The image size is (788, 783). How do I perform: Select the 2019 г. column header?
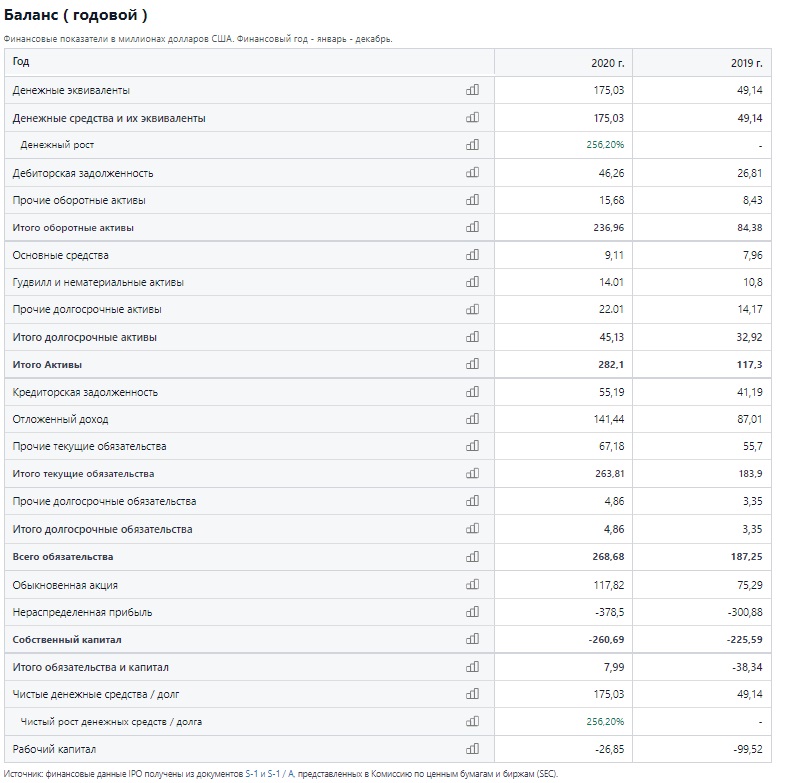(746, 63)
